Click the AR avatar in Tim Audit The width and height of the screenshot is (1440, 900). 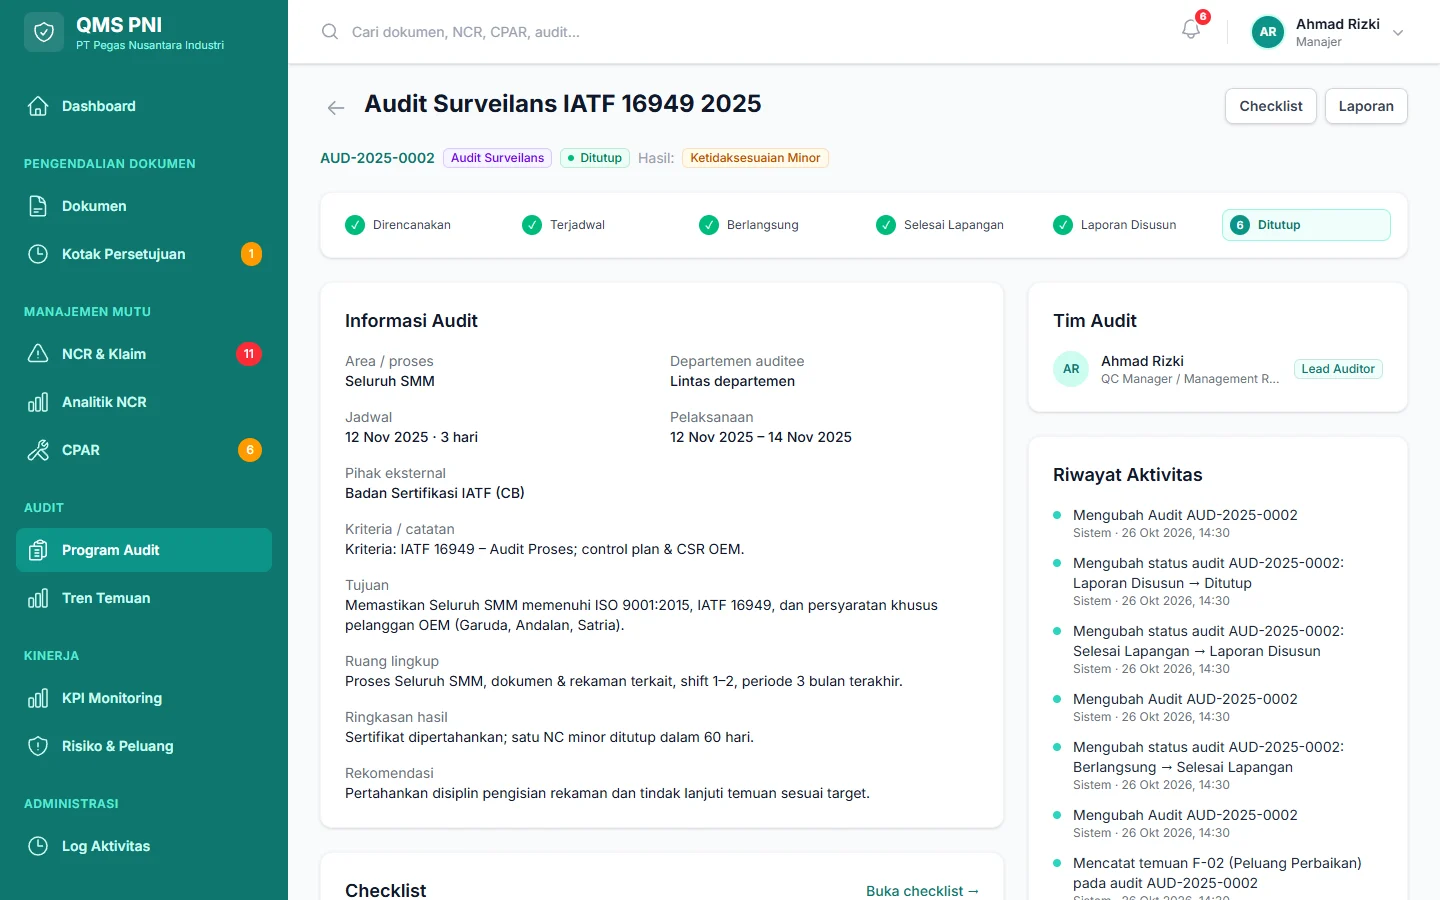coord(1071,369)
